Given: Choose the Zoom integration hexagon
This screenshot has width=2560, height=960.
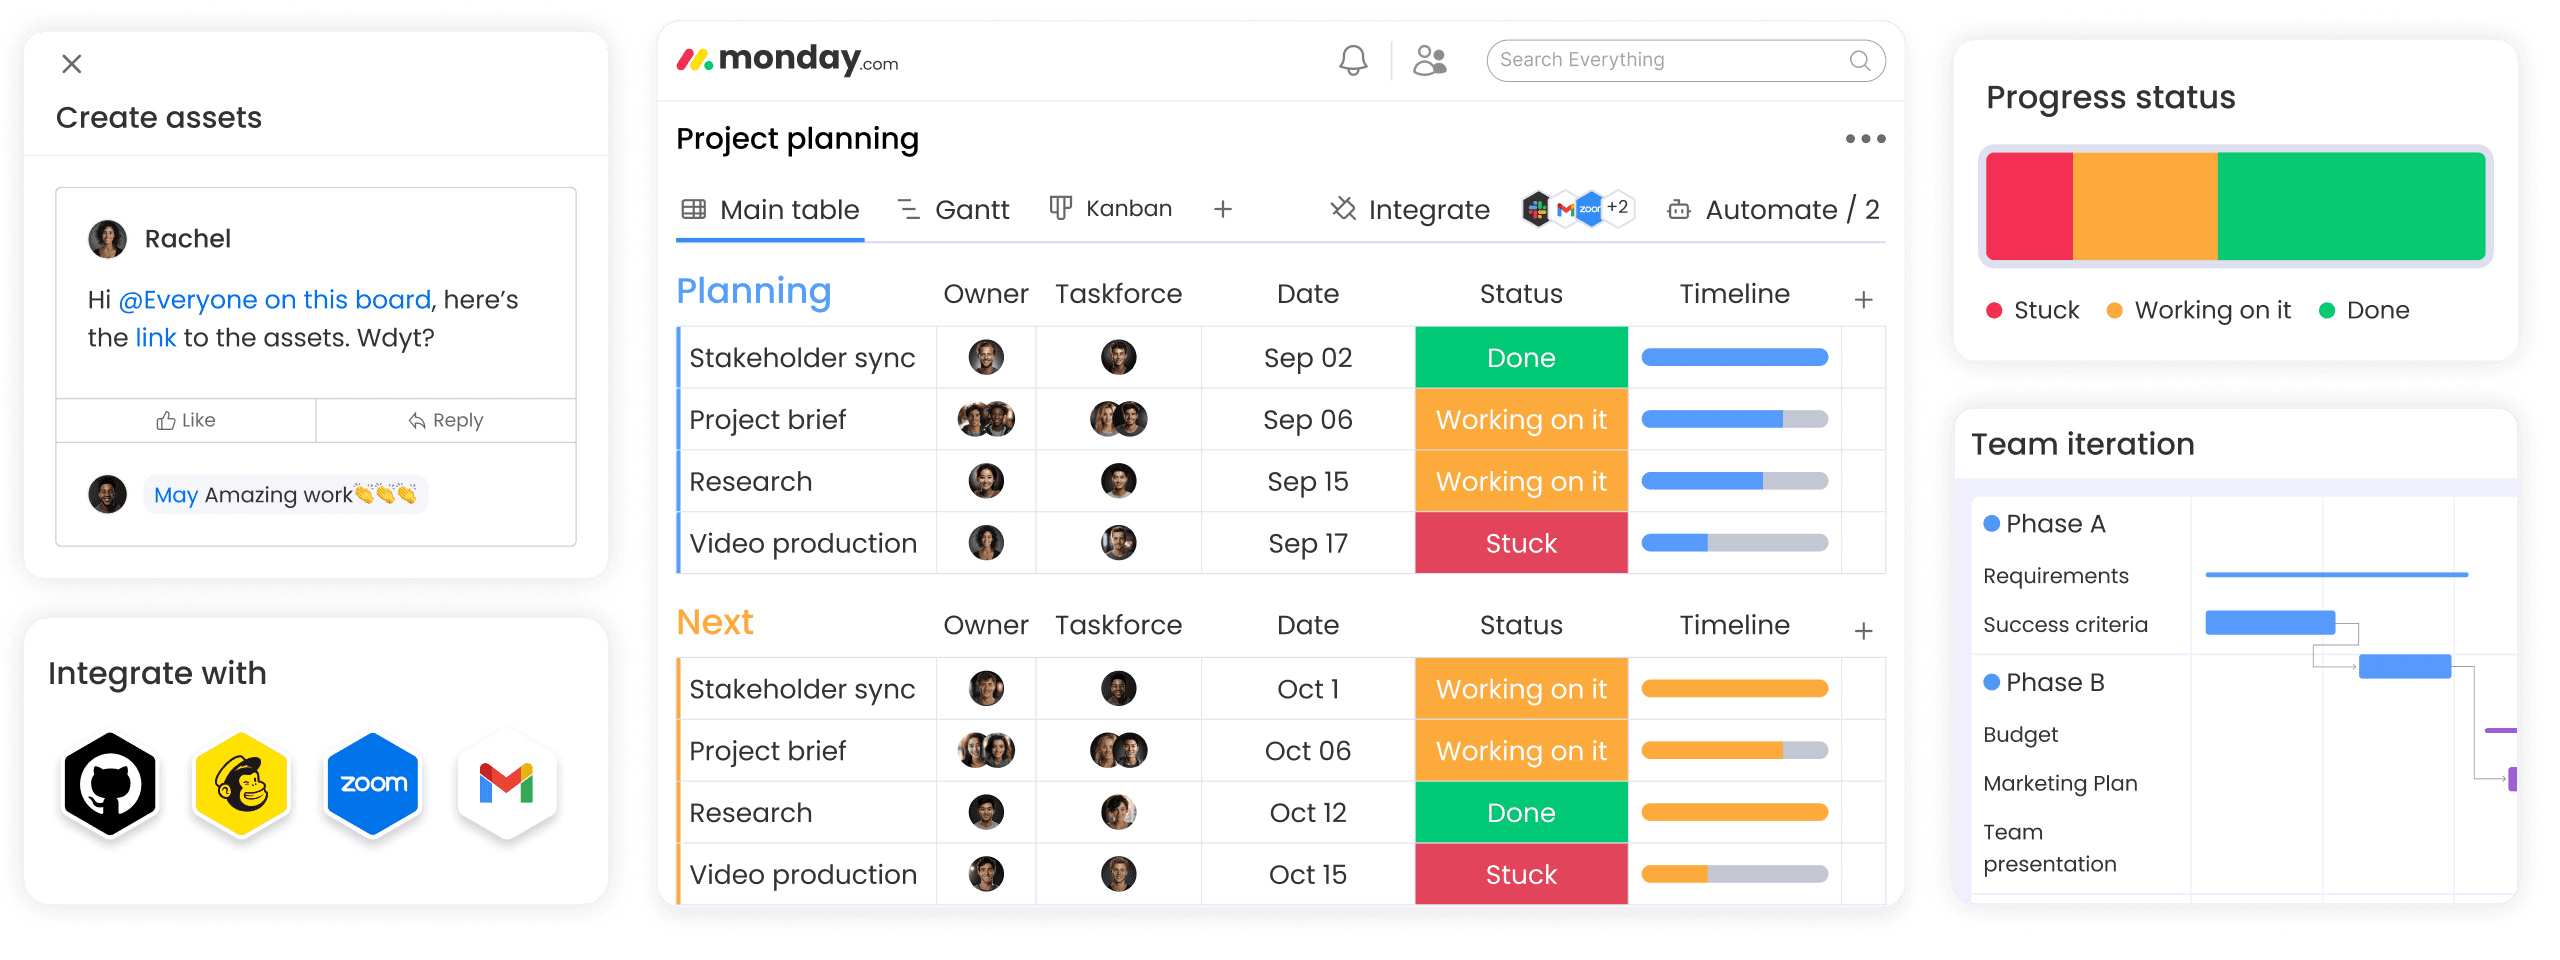Looking at the screenshot, I should (x=374, y=784).
